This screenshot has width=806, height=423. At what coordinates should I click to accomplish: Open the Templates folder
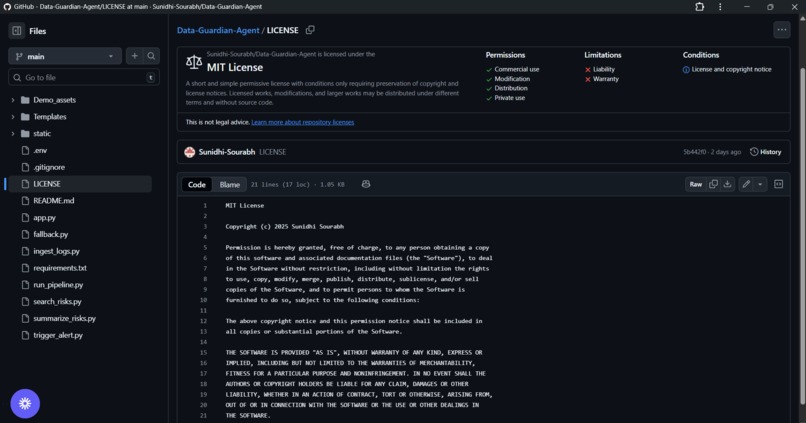50,117
